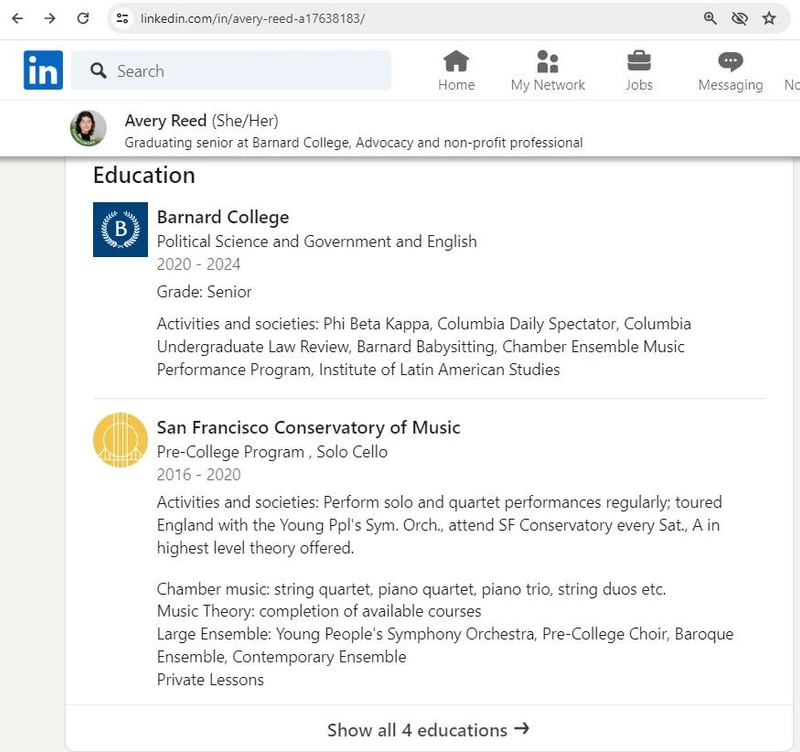
Task: Reload the page
Action: [x=81, y=17]
